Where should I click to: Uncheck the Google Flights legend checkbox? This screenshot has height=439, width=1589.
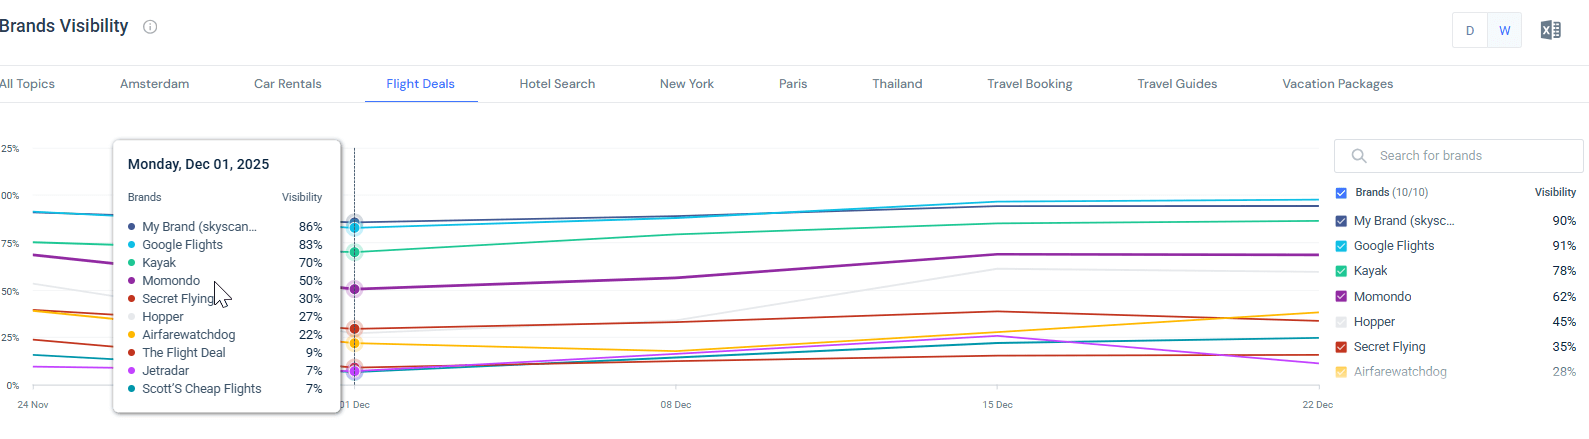pyautogui.click(x=1341, y=246)
